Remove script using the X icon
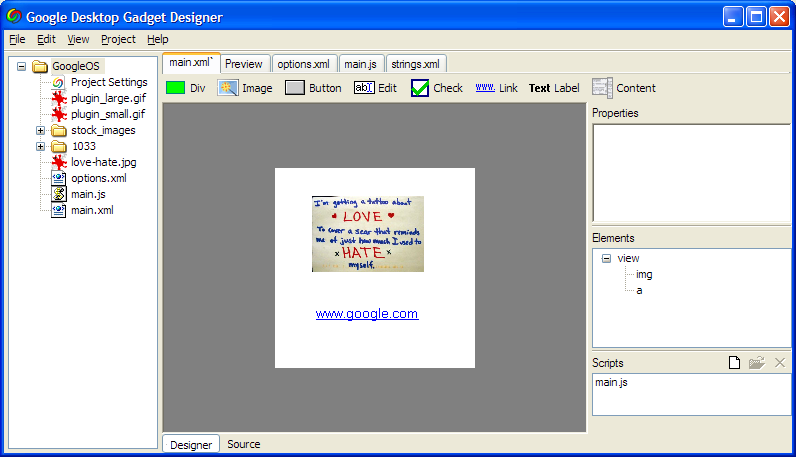 (x=780, y=363)
